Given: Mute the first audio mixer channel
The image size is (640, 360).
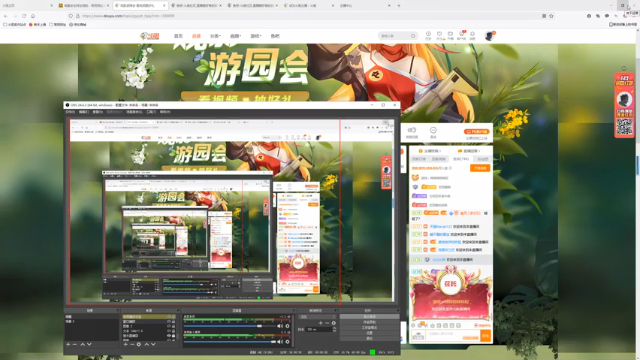Looking at the screenshot, I should click(280, 326).
